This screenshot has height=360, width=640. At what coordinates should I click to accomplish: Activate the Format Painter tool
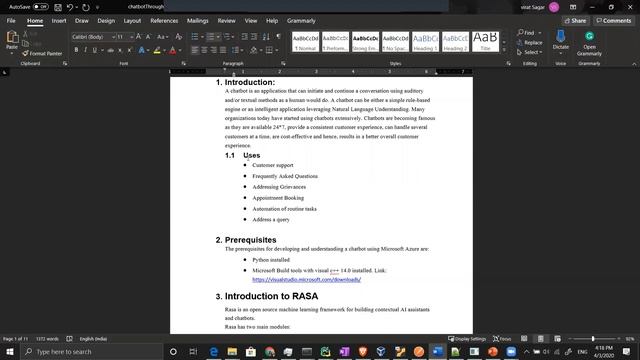pyautogui.click(x=42, y=53)
